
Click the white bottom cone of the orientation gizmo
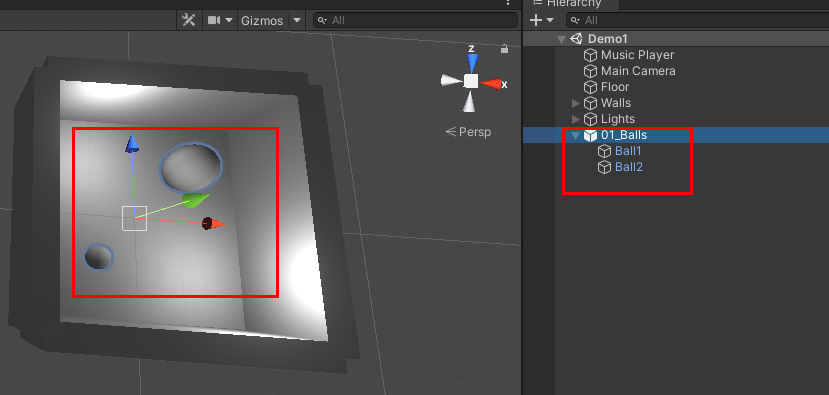click(x=469, y=101)
